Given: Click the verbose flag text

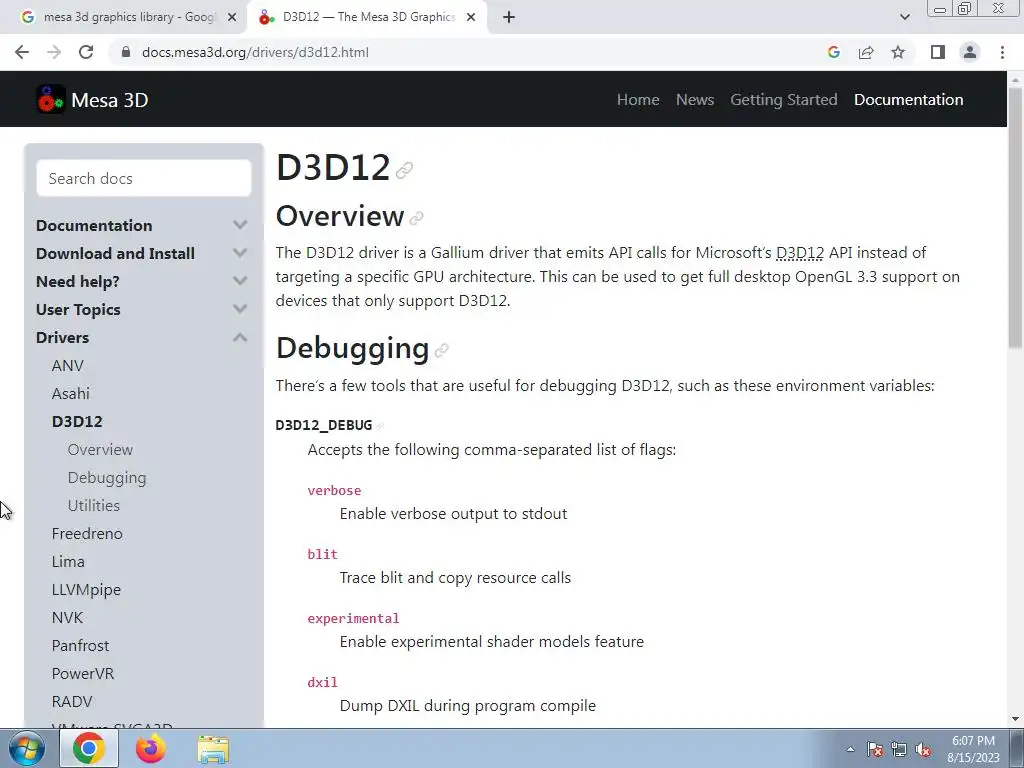Looking at the screenshot, I should [x=334, y=490].
